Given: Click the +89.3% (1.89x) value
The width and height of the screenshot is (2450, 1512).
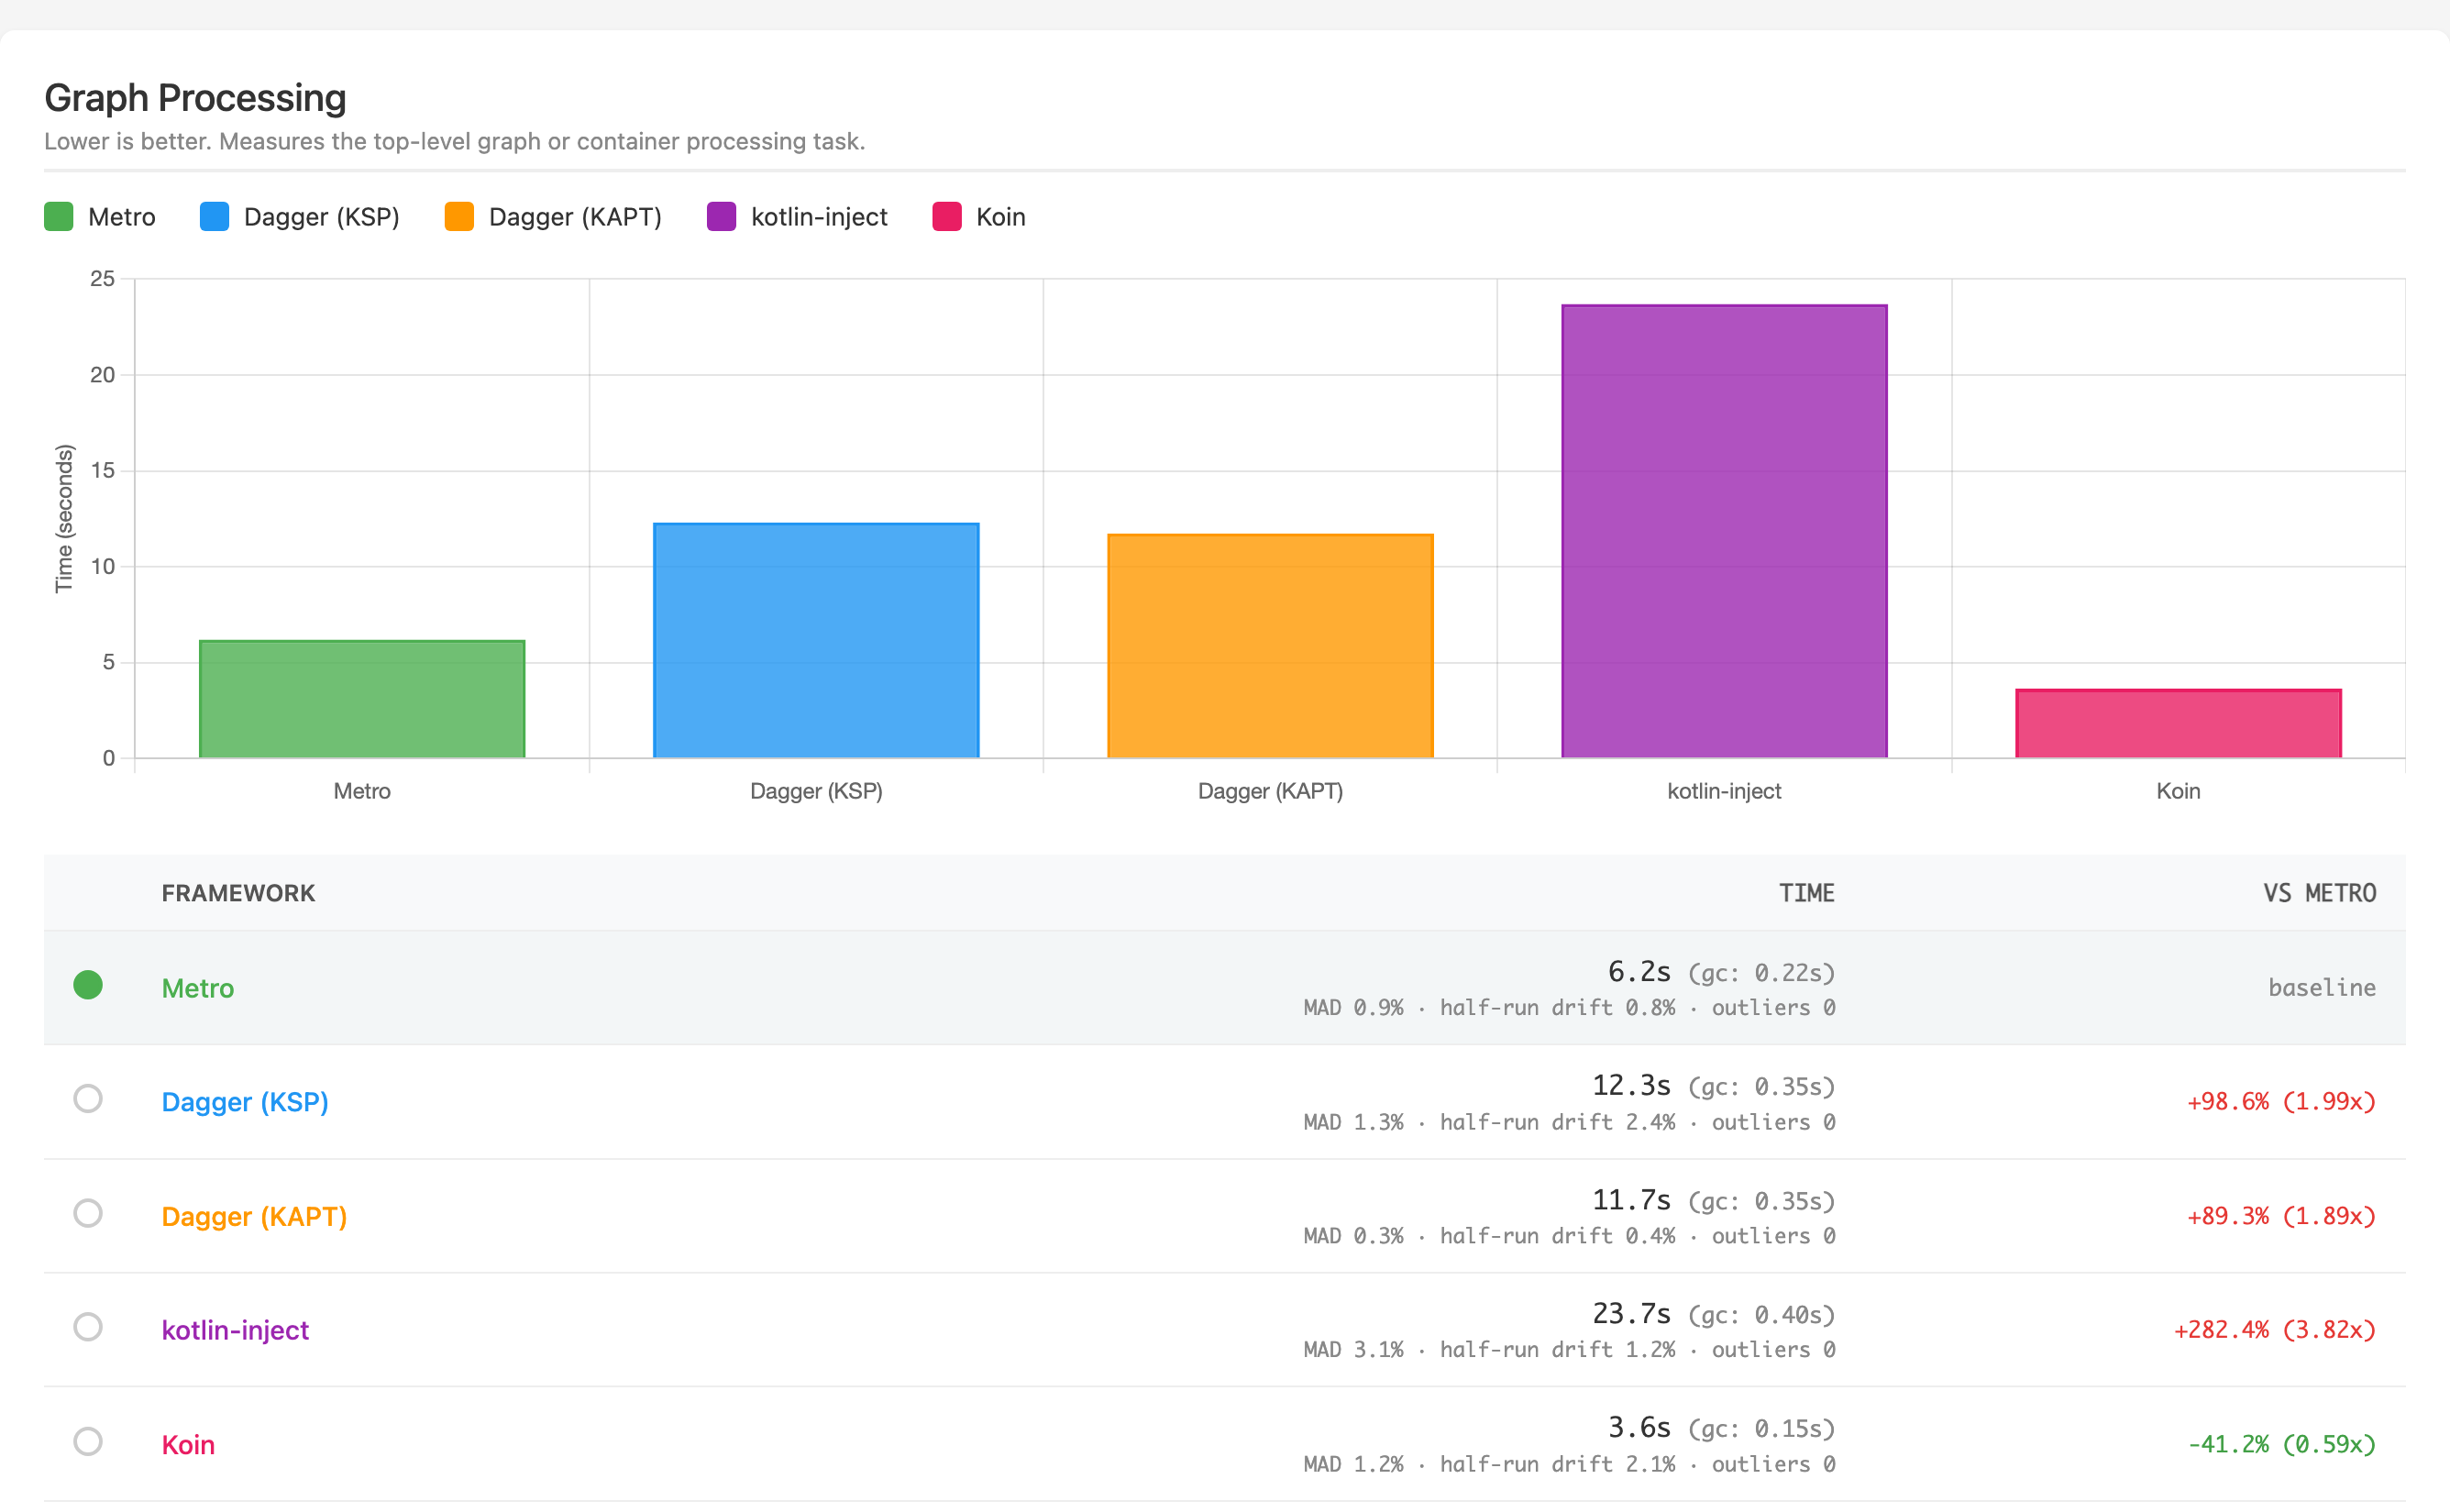Looking at the screenshot, I should click(2281, 1216).
